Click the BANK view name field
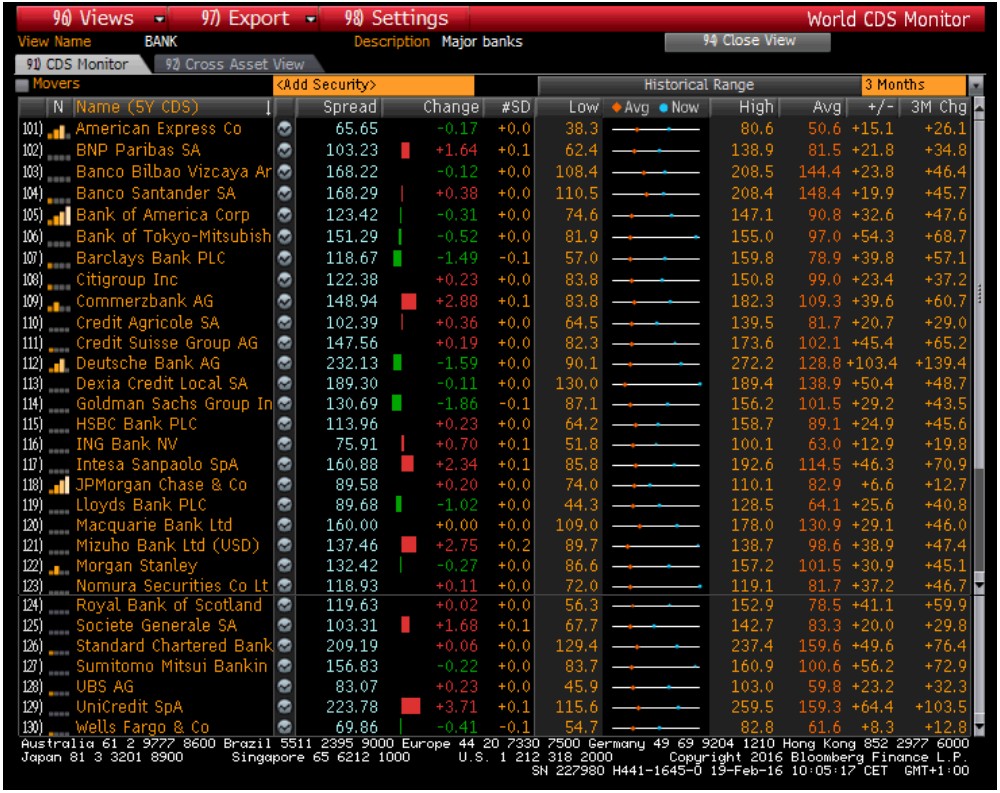This screenshot has width=1000, height=793. [x=161, y=42]
